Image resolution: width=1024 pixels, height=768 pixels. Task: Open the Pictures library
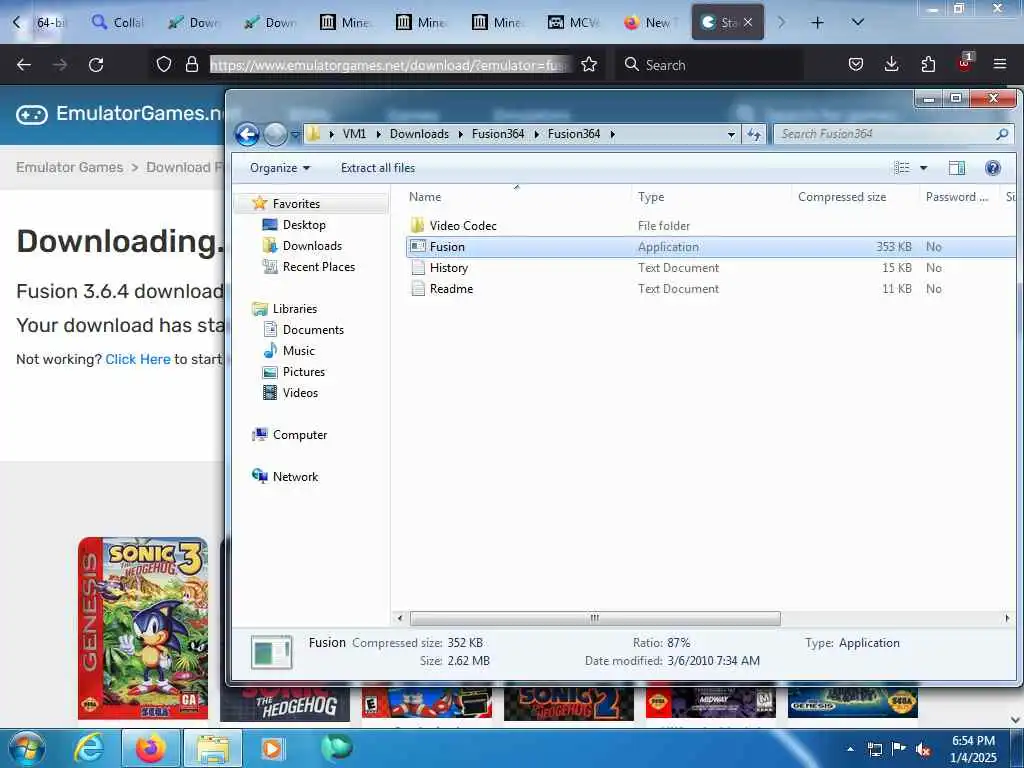[304, 372]
